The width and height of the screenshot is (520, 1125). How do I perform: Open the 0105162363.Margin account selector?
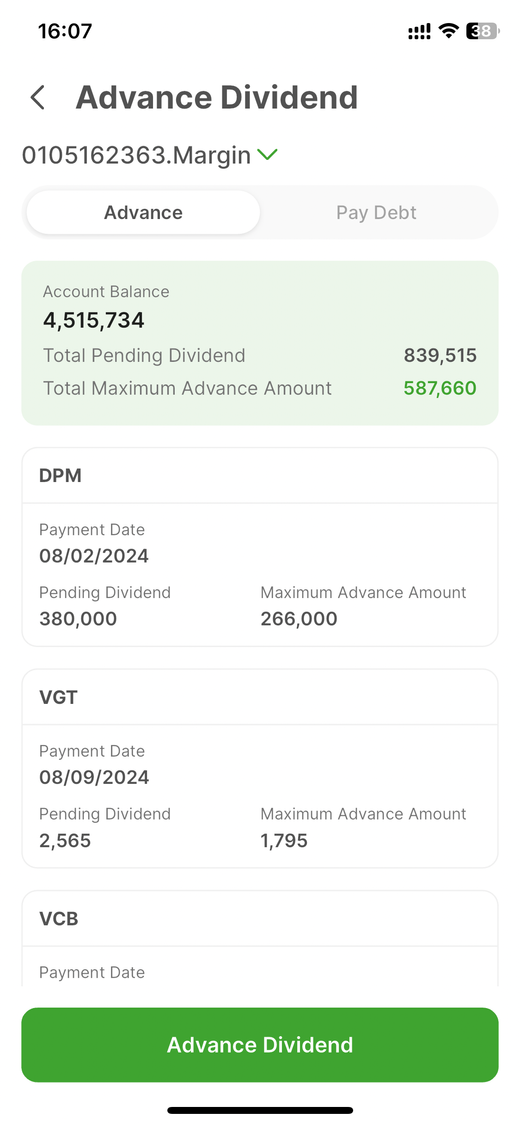coord(149,154)
